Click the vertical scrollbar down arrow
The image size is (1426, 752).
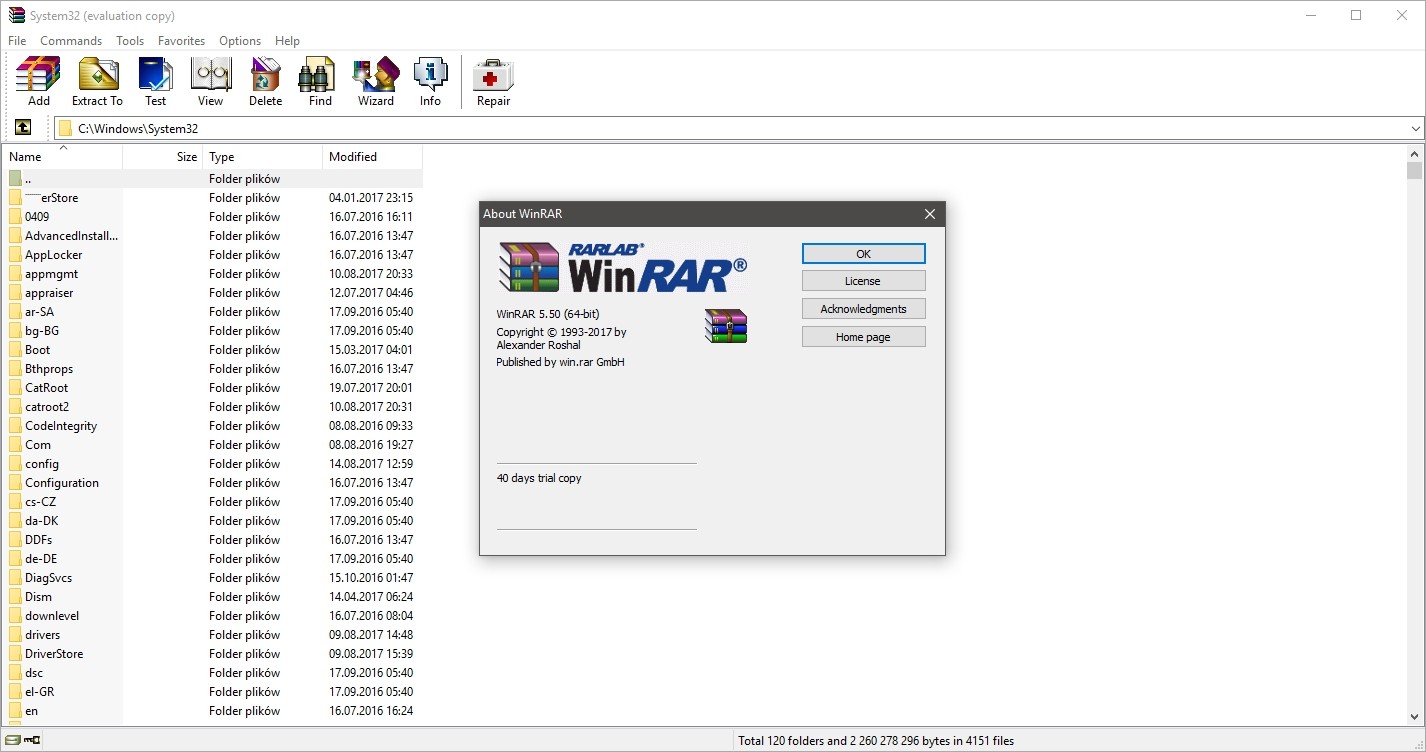(x=1414, y=716)
